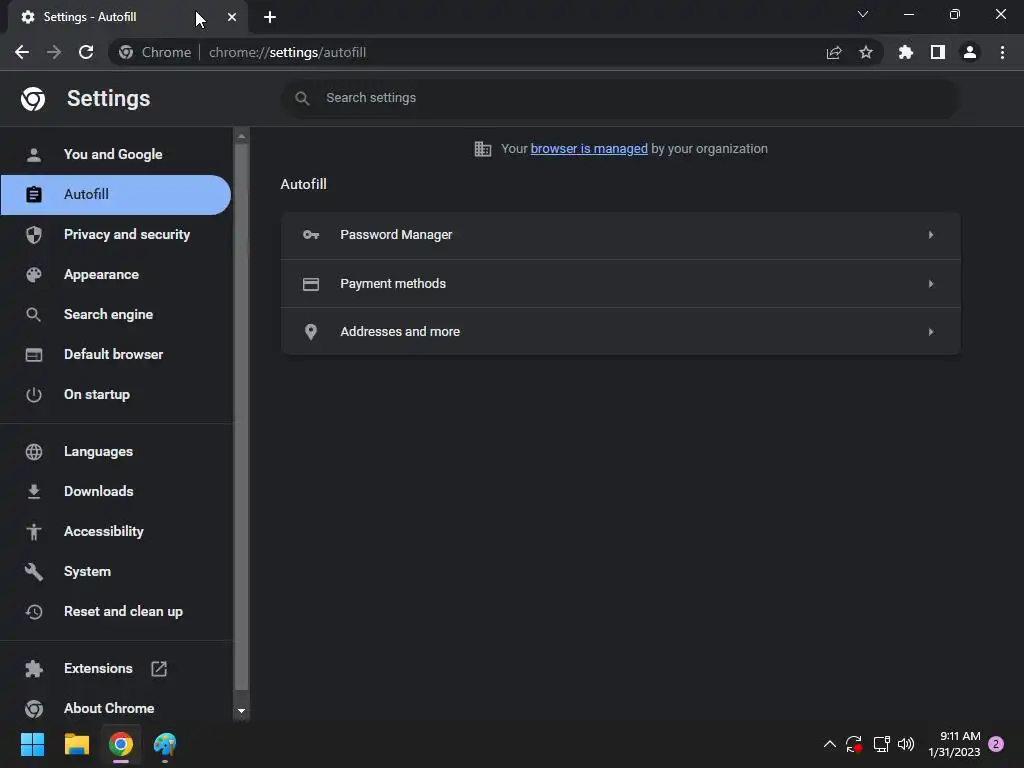Image resolution: width=1024 pixels, height=768 pixels.
Task: Show hidden system tray icons
Action: (829, 744)
